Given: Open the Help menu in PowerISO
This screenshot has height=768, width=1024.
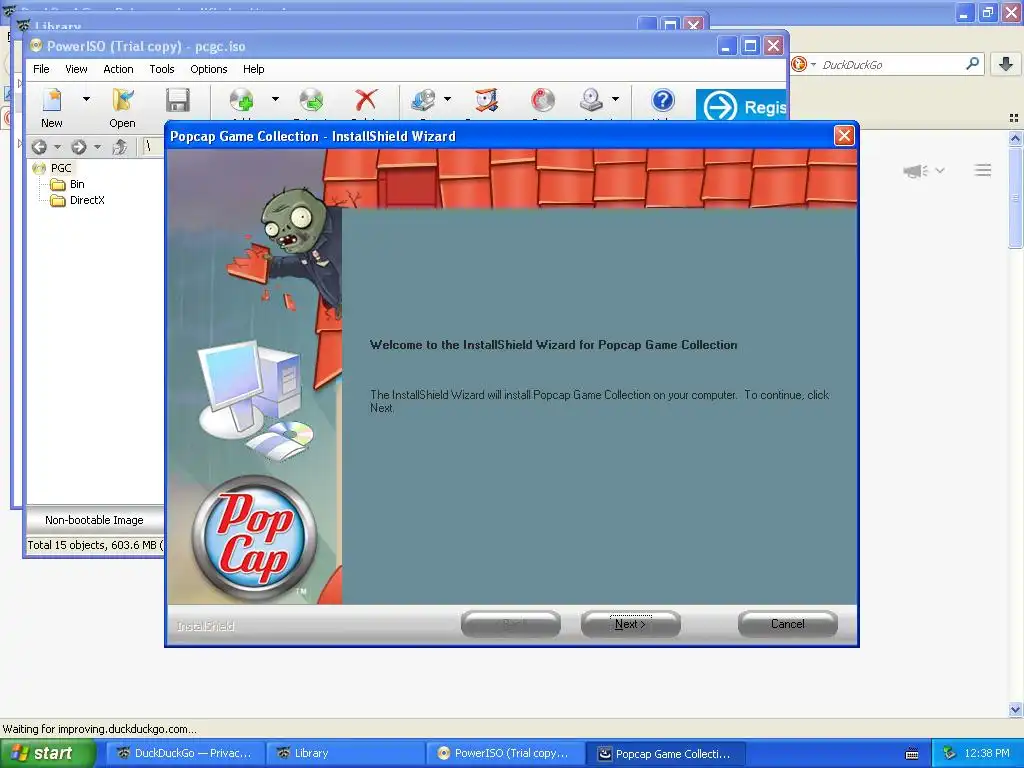Looking at the screenshot, I should [x=253, y=69].
